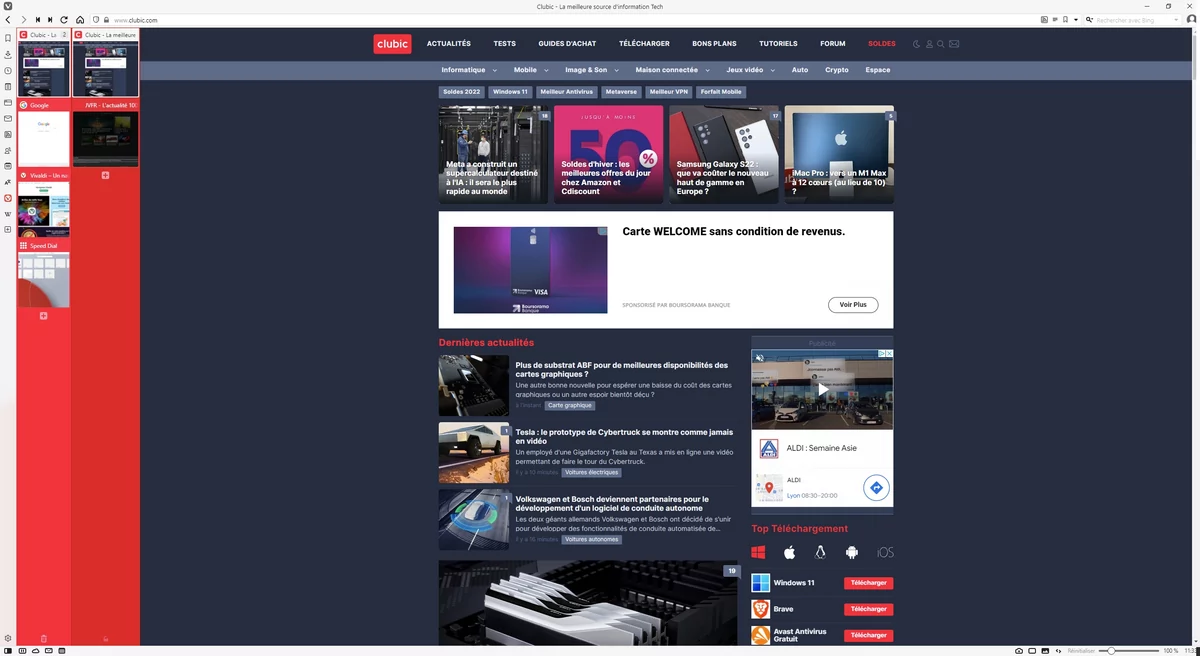Toggle Clubic dark mode moon icon
Image resolution: width=1200 pixels, height=656 pixels.
tap(916, 44)
